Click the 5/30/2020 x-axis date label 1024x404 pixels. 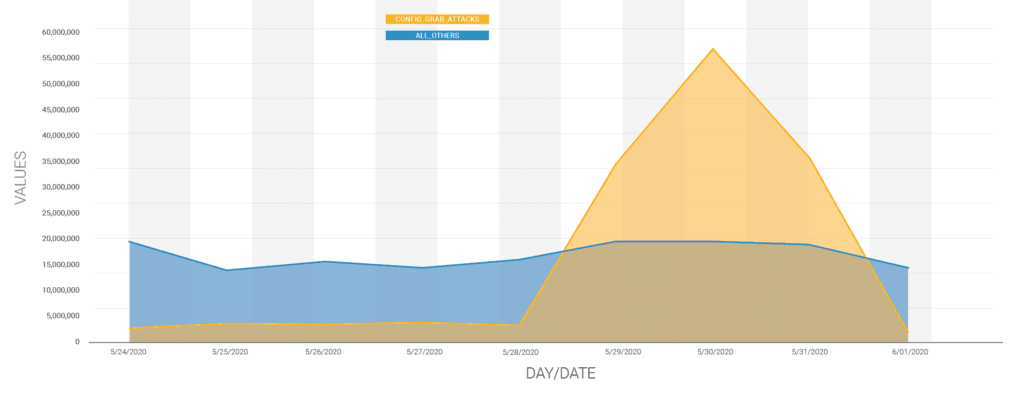[x=714, y=352]
